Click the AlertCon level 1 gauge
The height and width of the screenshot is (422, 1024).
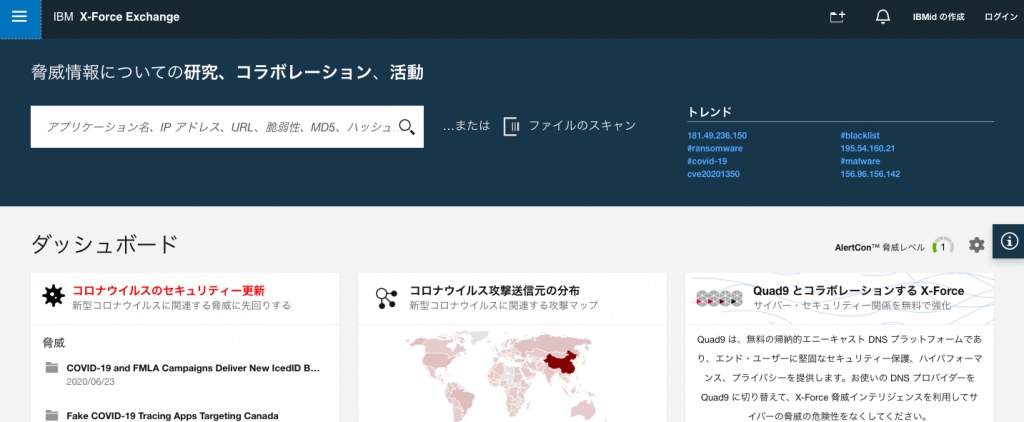[x=943, y=246]
